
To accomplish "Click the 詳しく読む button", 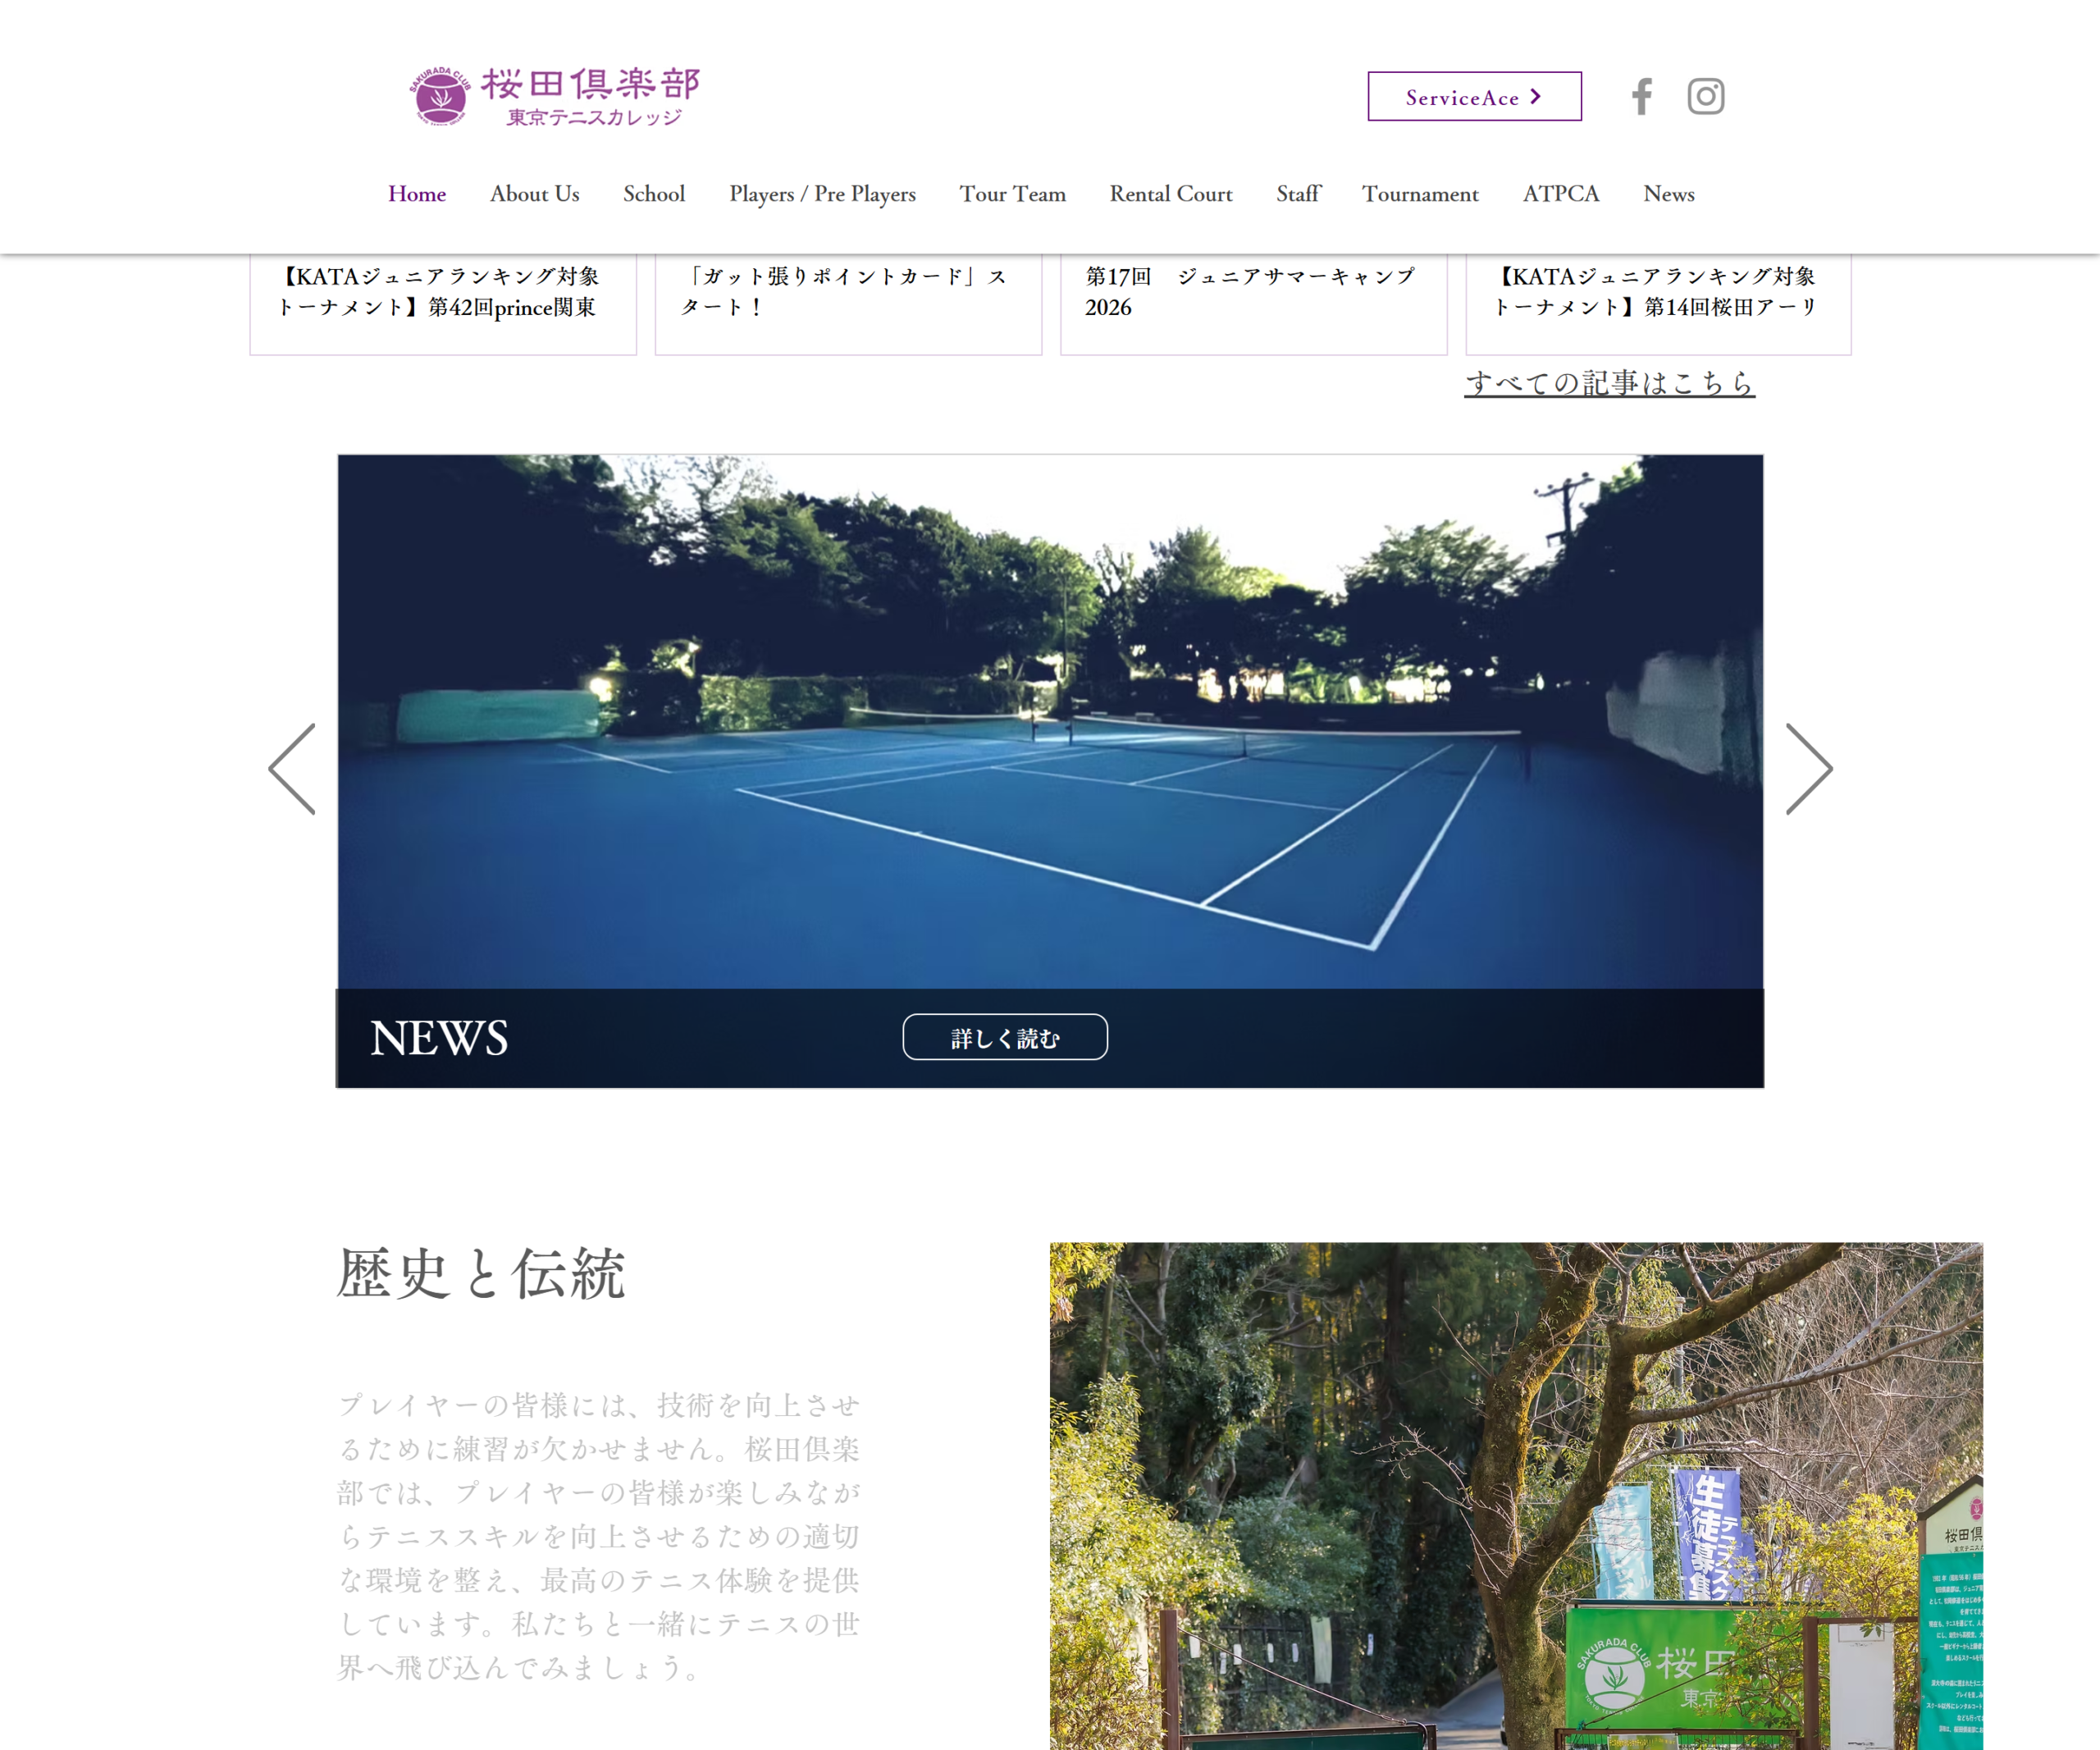I will 1005,1037.
